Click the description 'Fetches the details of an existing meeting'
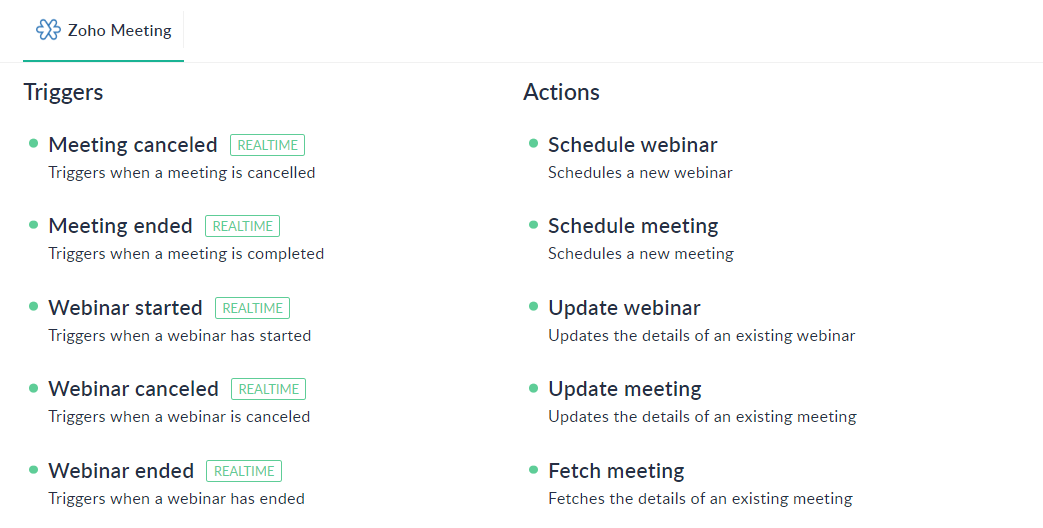The height and width of the screenshot is (528, 1043). click(700, 499)
